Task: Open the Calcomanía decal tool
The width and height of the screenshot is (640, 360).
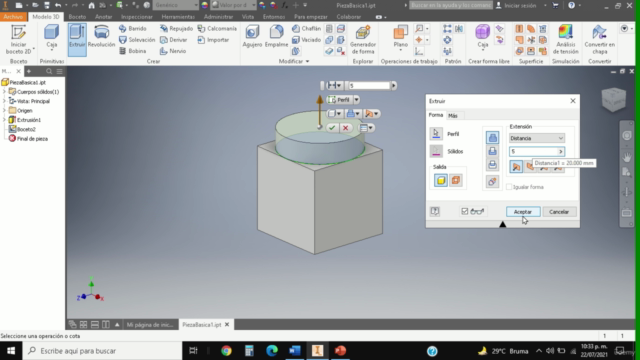Action: click(217, 29)
